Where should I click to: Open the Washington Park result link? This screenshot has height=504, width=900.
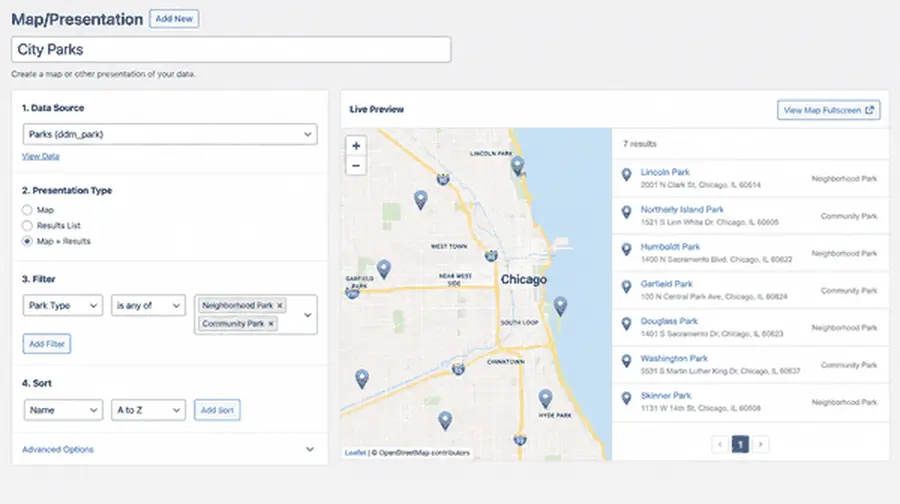pos(674,359)
